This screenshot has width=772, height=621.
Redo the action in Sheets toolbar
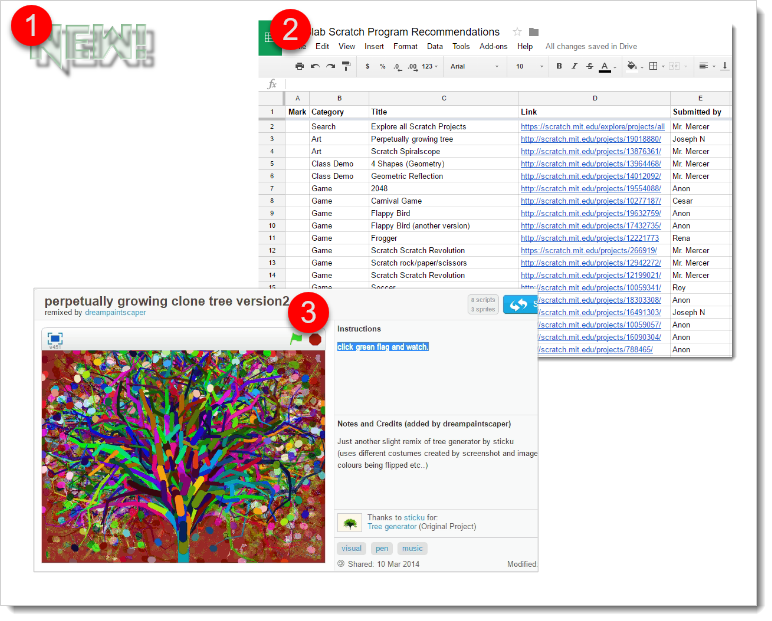pos(330,66)
